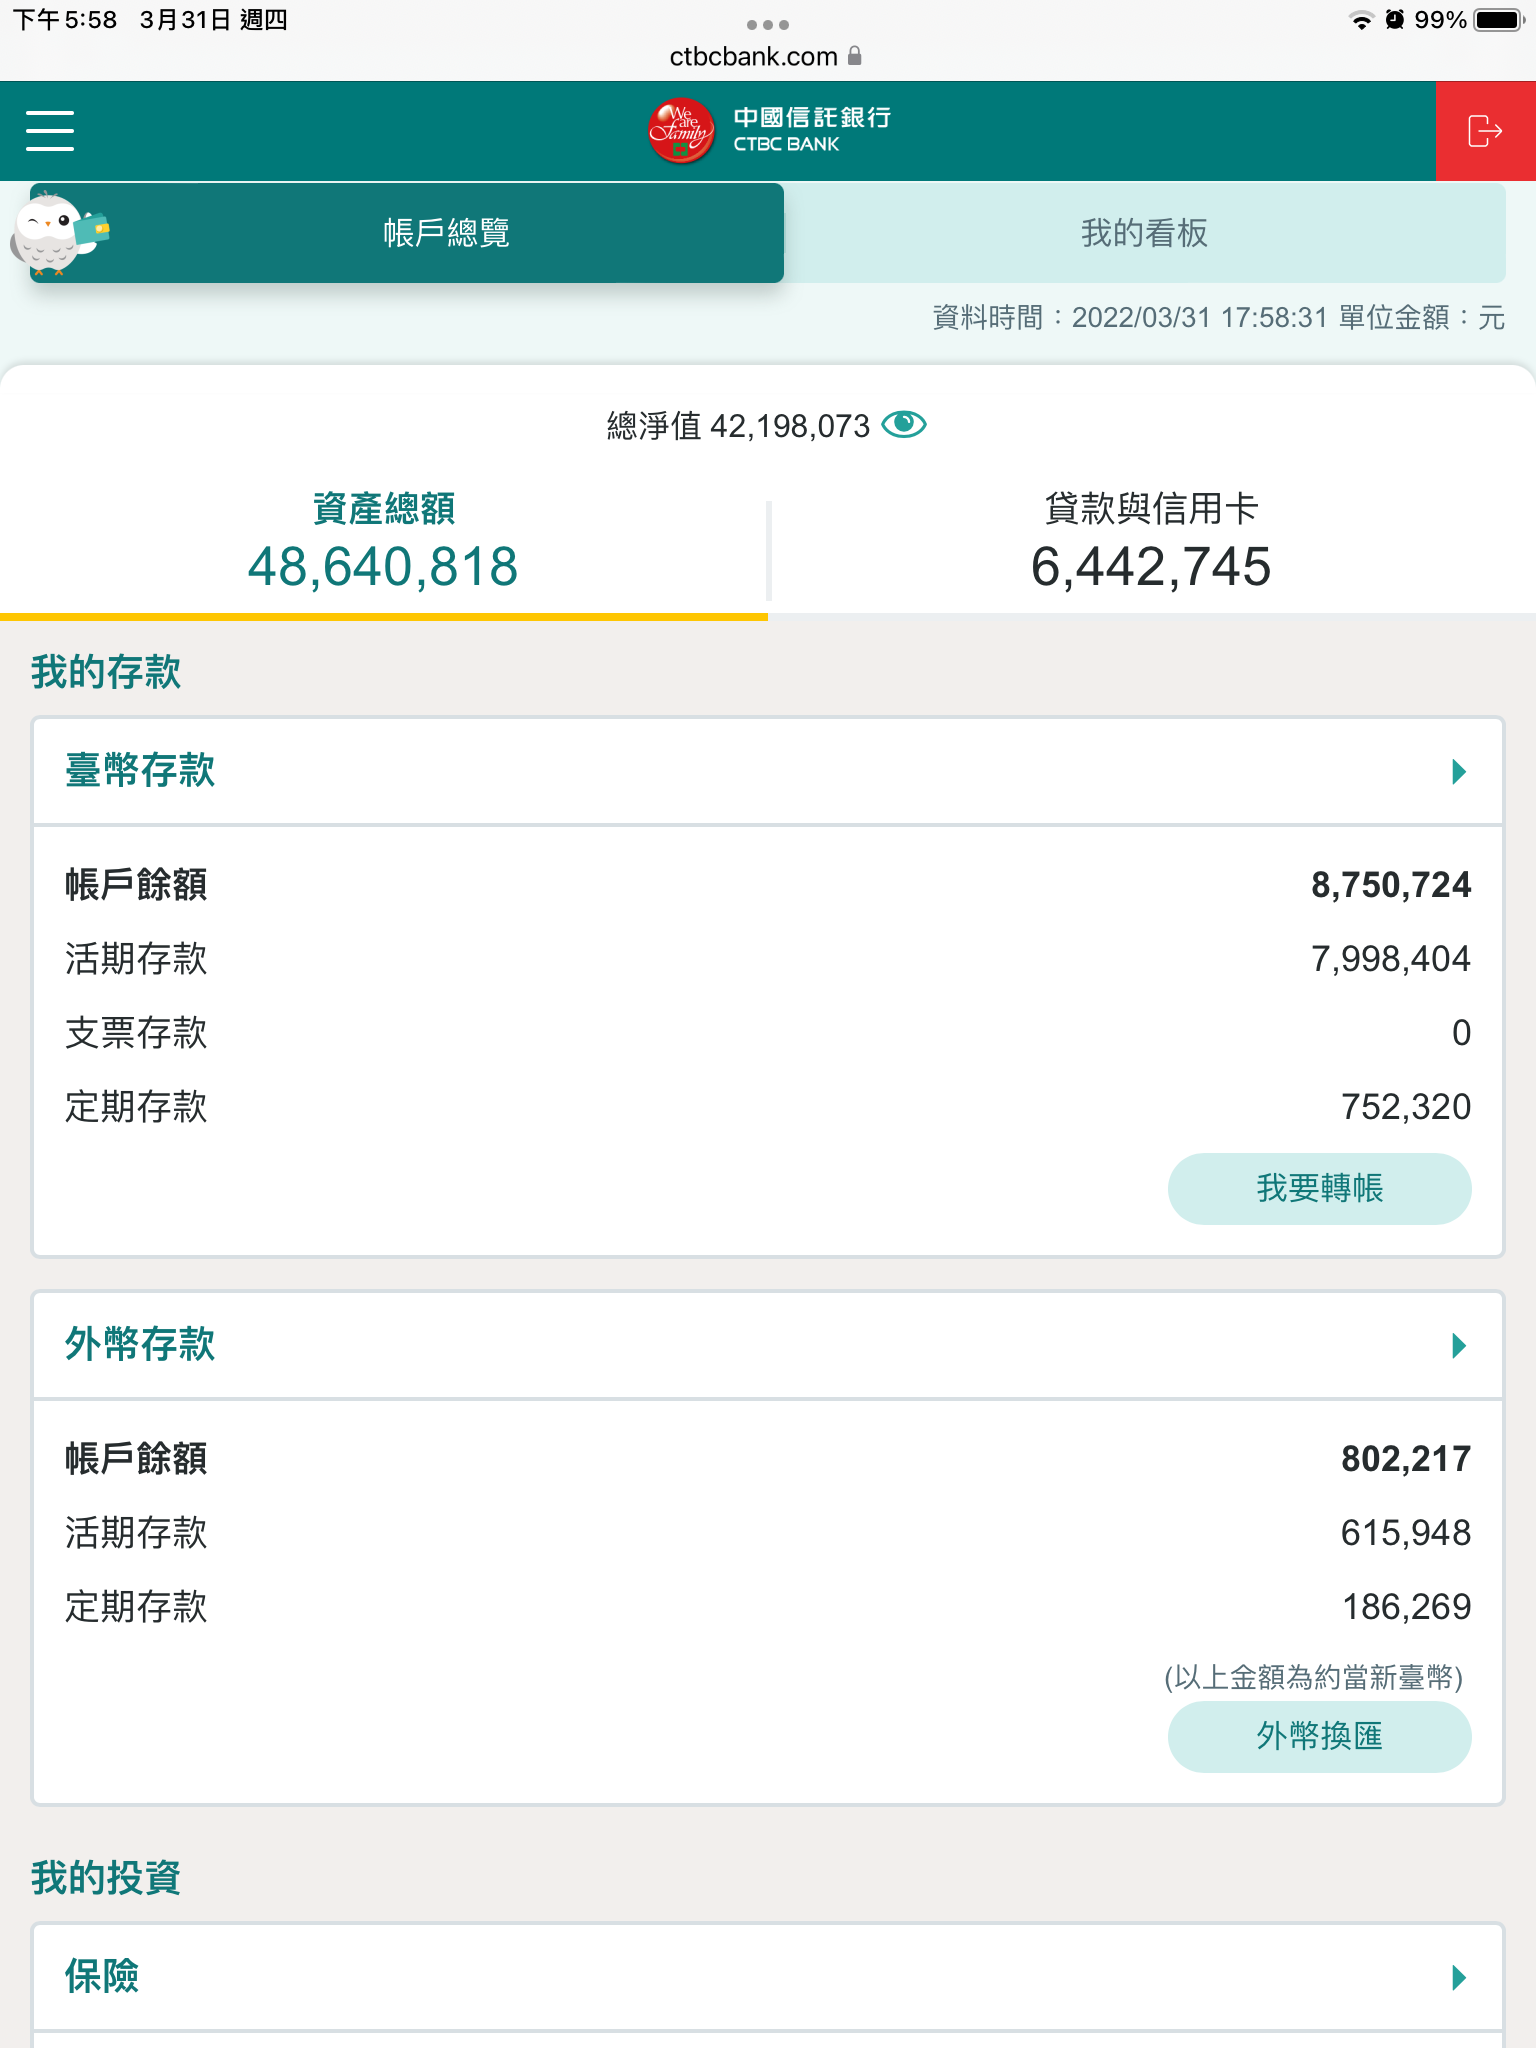1536x2048 pixels.
Task: Tap the ctbcbank.com address bar
Action: point(753,56)
